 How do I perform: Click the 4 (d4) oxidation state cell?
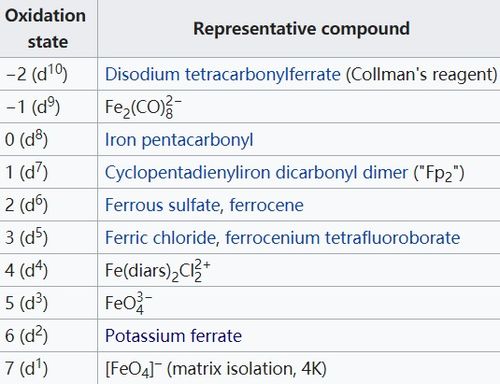click(49, 270)
